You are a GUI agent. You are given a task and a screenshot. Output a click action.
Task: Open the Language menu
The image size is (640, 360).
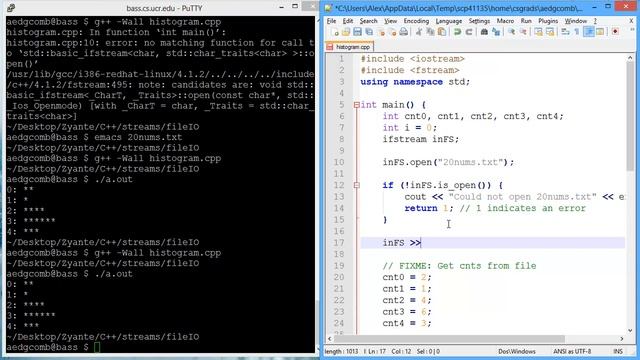click(x=449, y=21)
